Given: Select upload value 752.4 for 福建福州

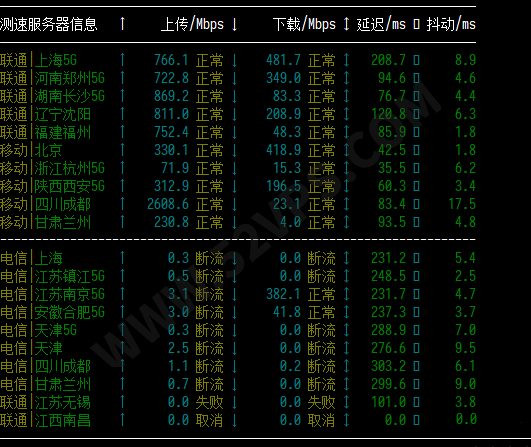Looking at the screenshot, I should [x=171, y=132].
